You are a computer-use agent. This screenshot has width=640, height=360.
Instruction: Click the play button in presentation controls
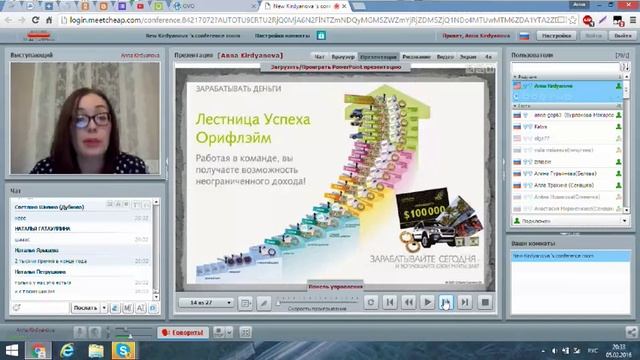[427, 302]
